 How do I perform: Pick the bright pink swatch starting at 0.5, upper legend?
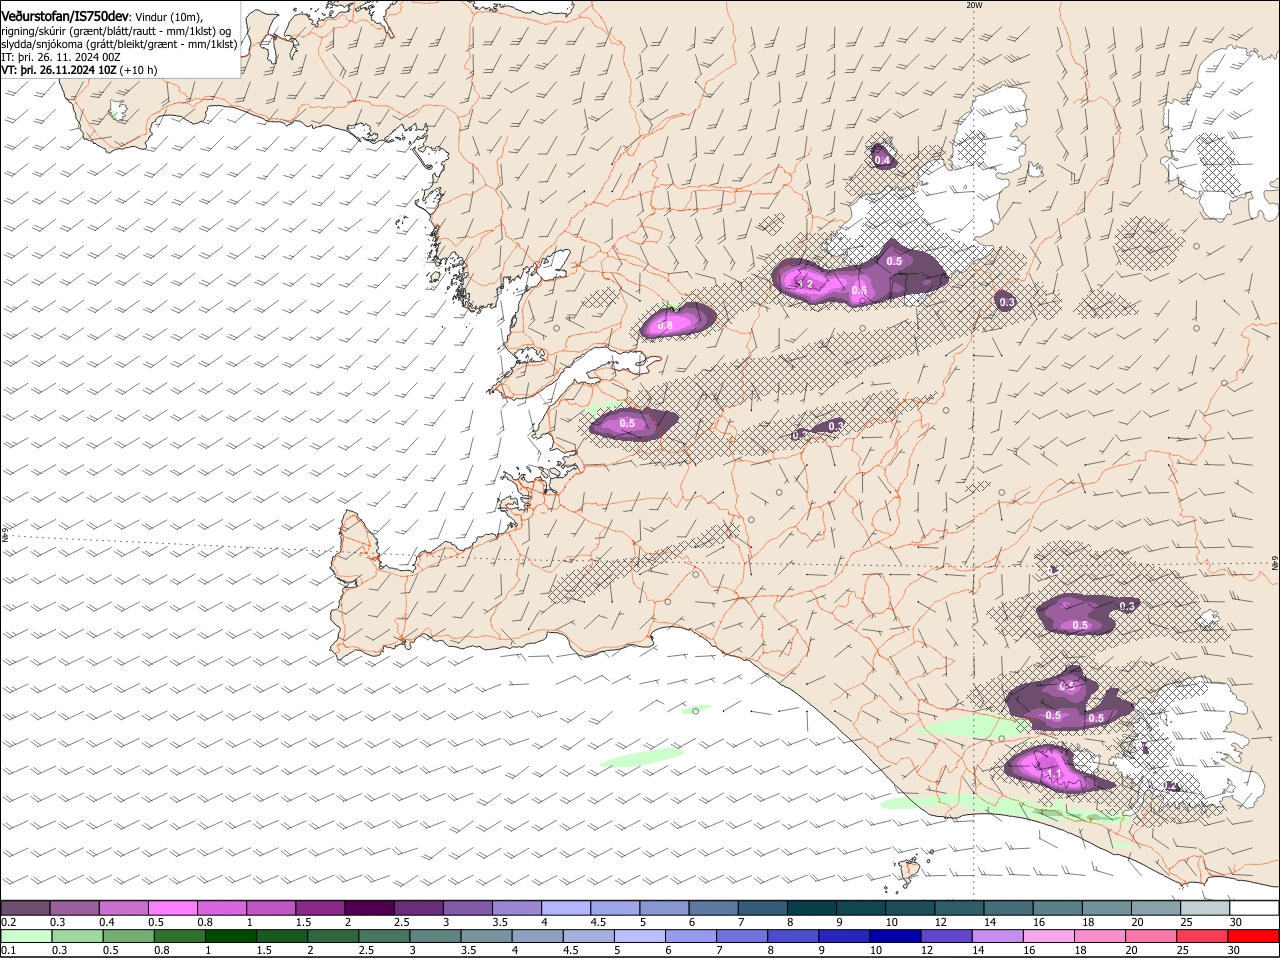(172, 908)
